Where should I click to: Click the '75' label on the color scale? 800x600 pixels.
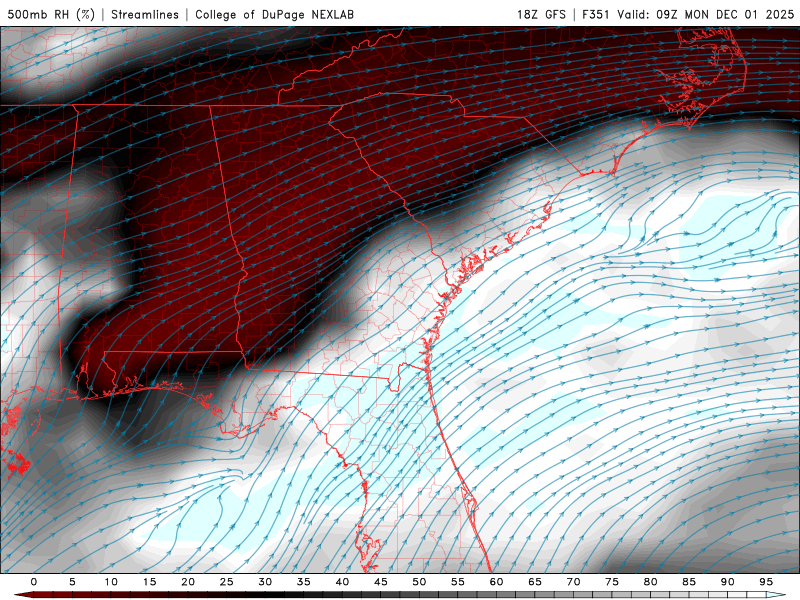[612, 582]
